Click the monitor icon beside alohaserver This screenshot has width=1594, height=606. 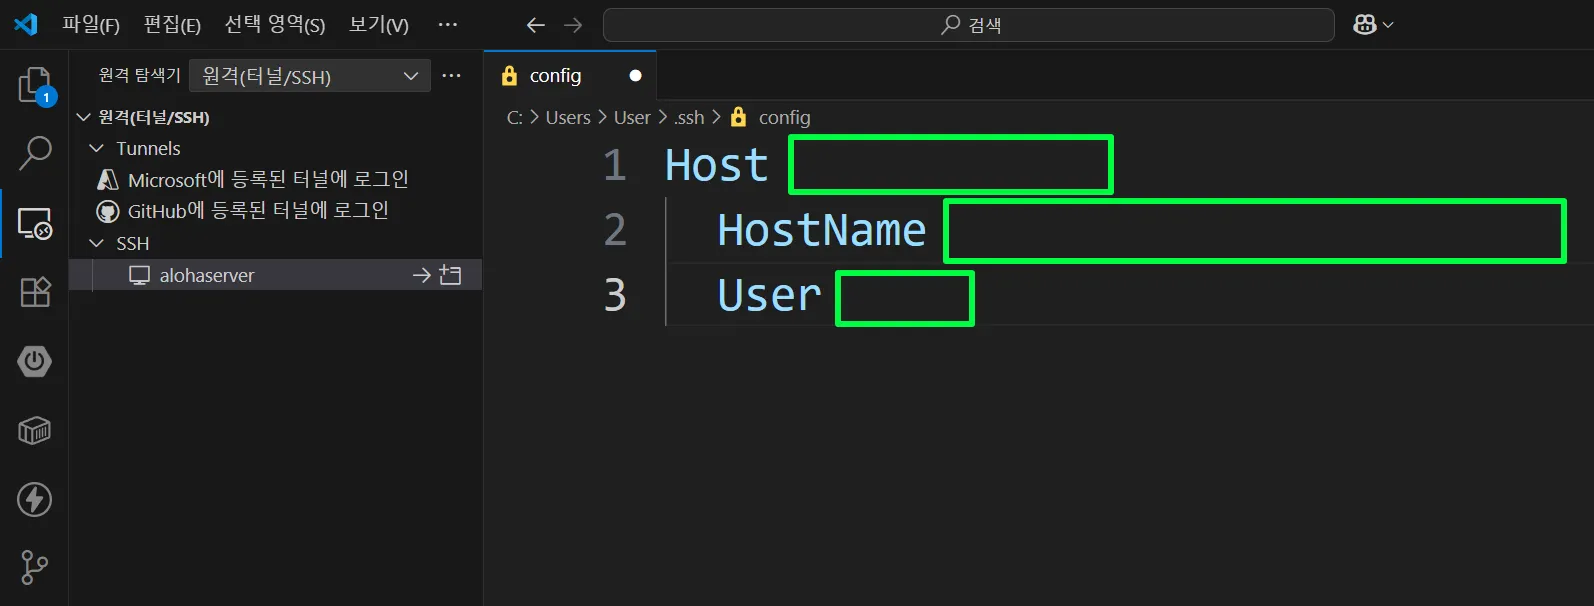tap(139, 275)
